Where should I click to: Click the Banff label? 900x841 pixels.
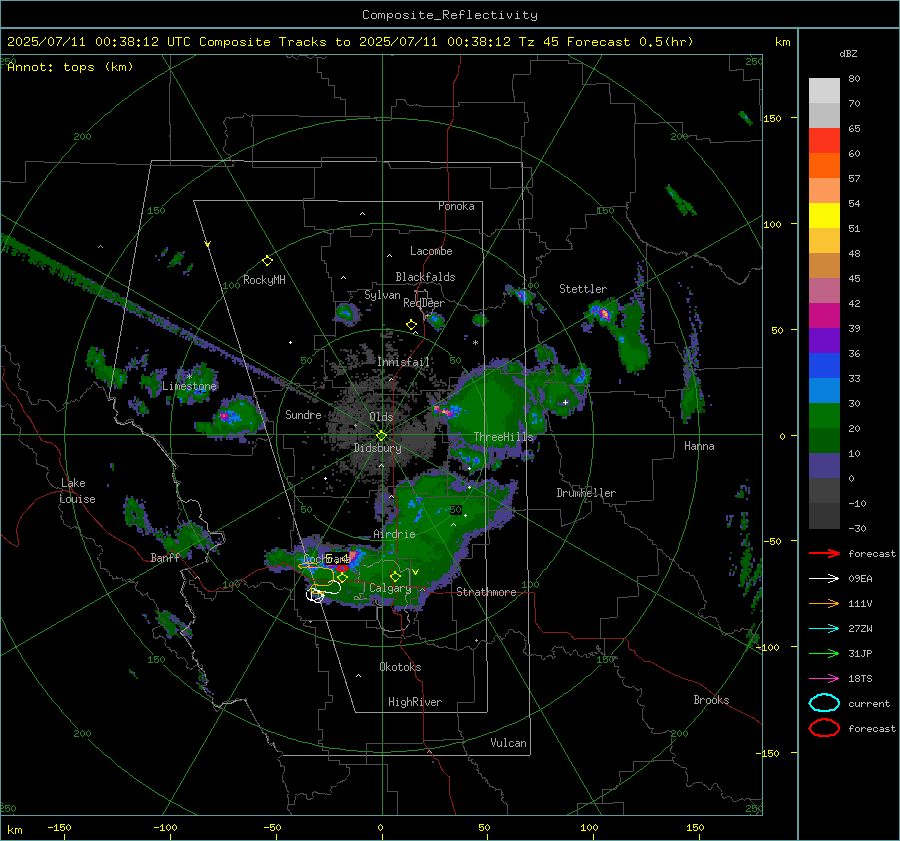165,557
